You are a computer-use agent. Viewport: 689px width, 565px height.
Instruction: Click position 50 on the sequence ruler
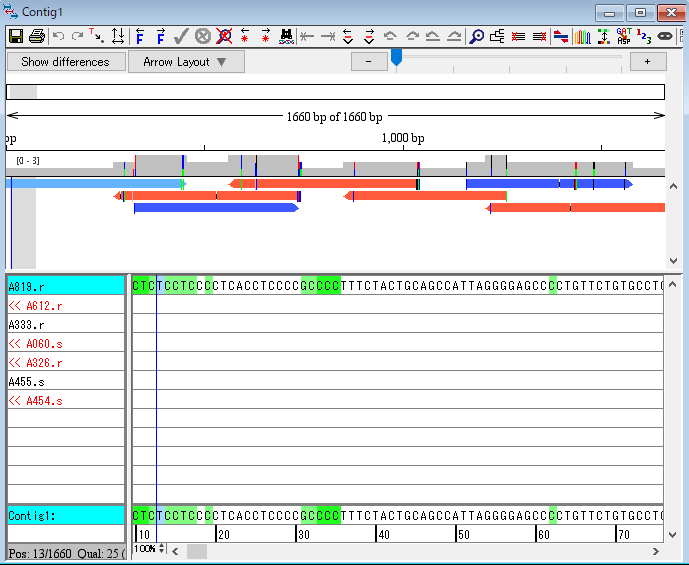tap(464, 535)
